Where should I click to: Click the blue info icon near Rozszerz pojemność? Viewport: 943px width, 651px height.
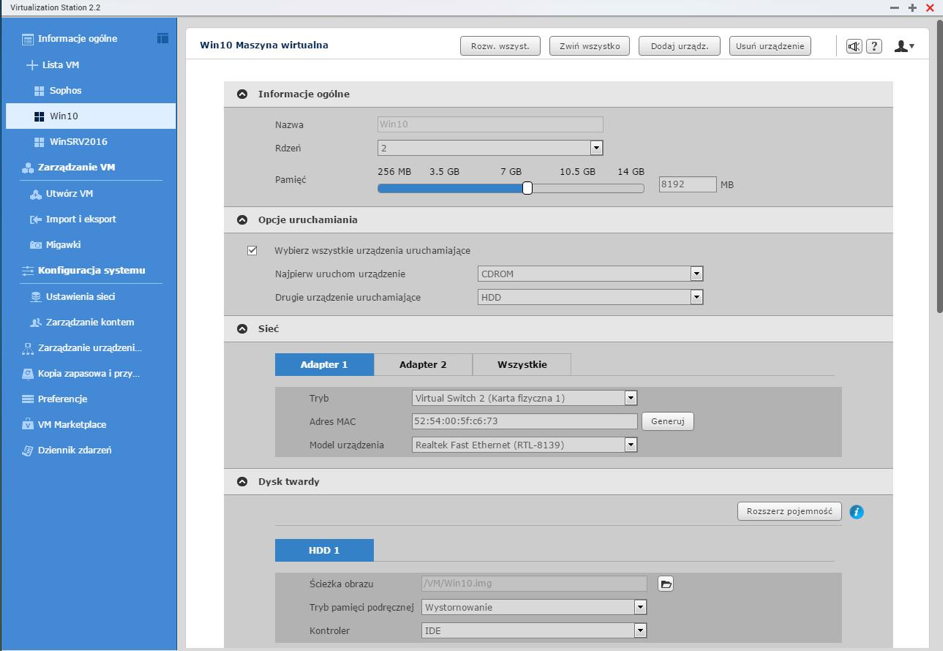coord(856,512)
